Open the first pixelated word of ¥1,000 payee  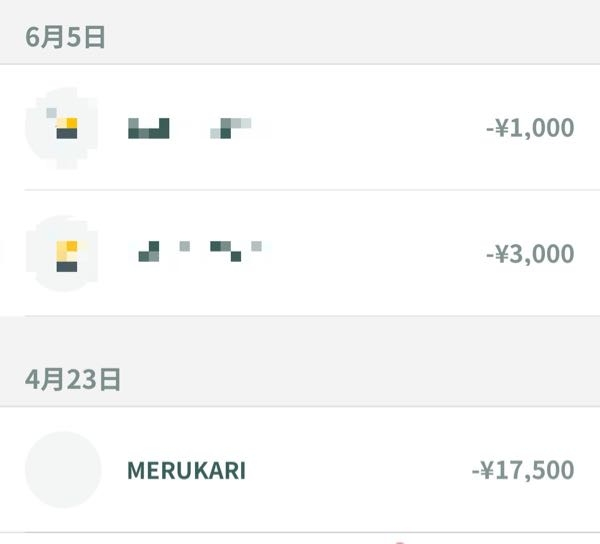(x=148, y=128)
